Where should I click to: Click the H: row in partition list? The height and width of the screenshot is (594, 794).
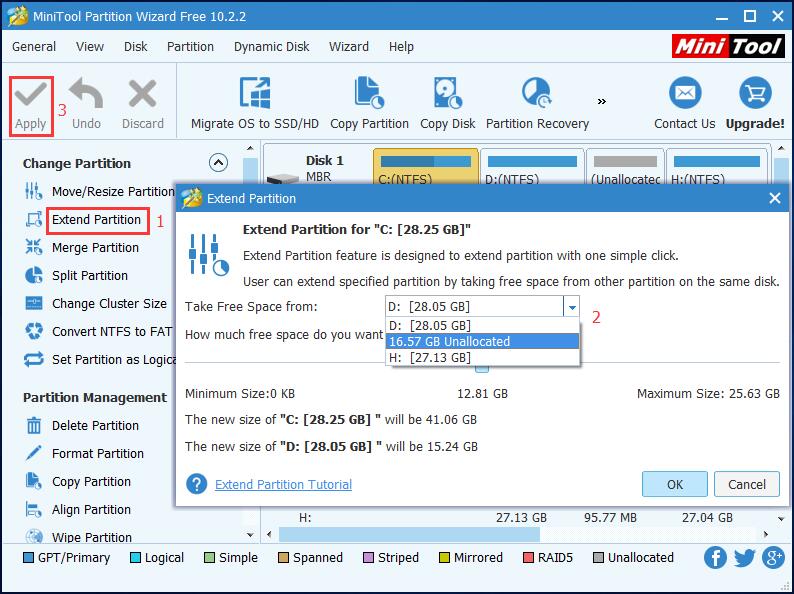(x=519, y=518)
